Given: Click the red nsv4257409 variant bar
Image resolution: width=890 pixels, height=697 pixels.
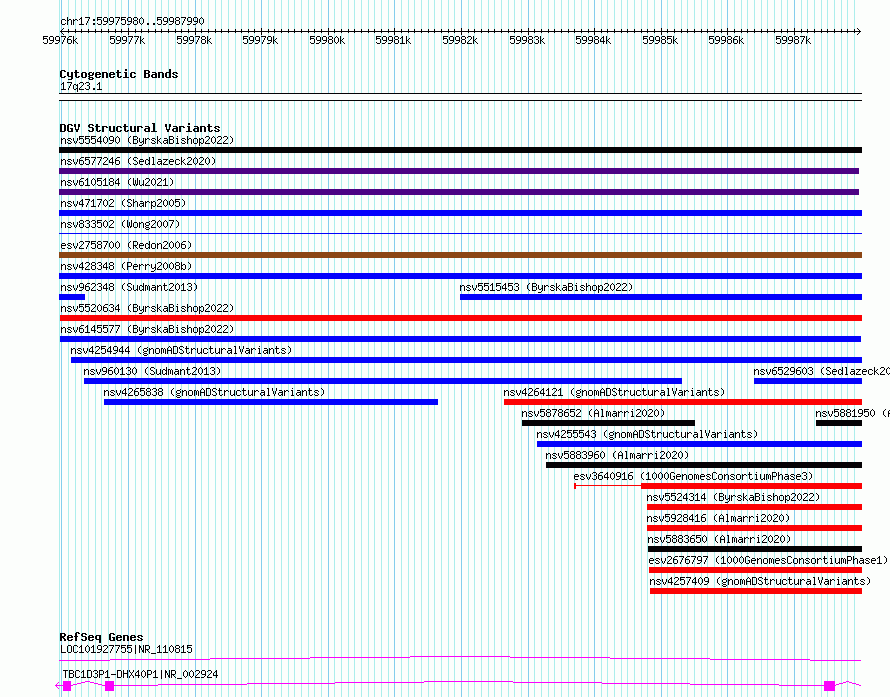Looking at the screenshot, I should (755, 591).
